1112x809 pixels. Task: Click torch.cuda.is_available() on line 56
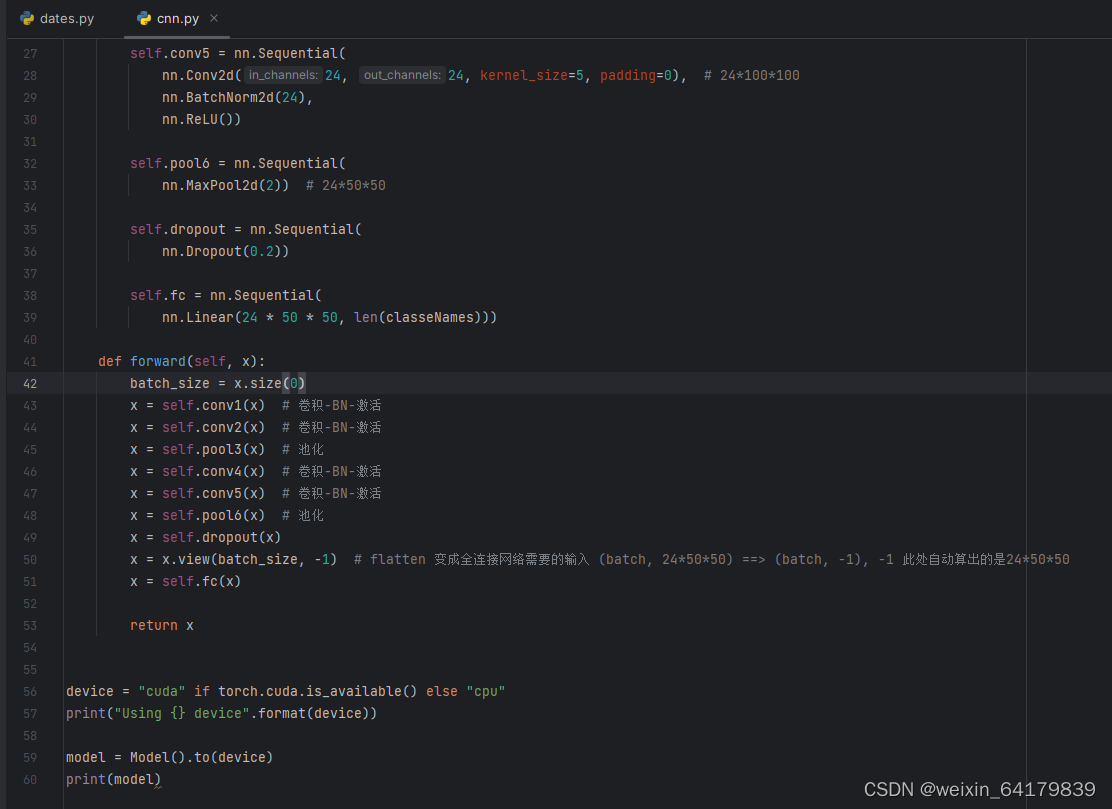318,691
